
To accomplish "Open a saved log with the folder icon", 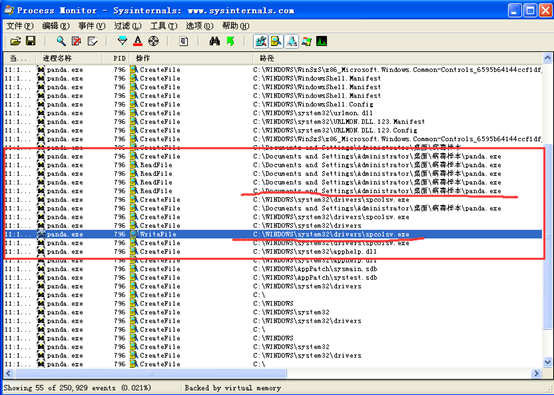I will 15,41.
